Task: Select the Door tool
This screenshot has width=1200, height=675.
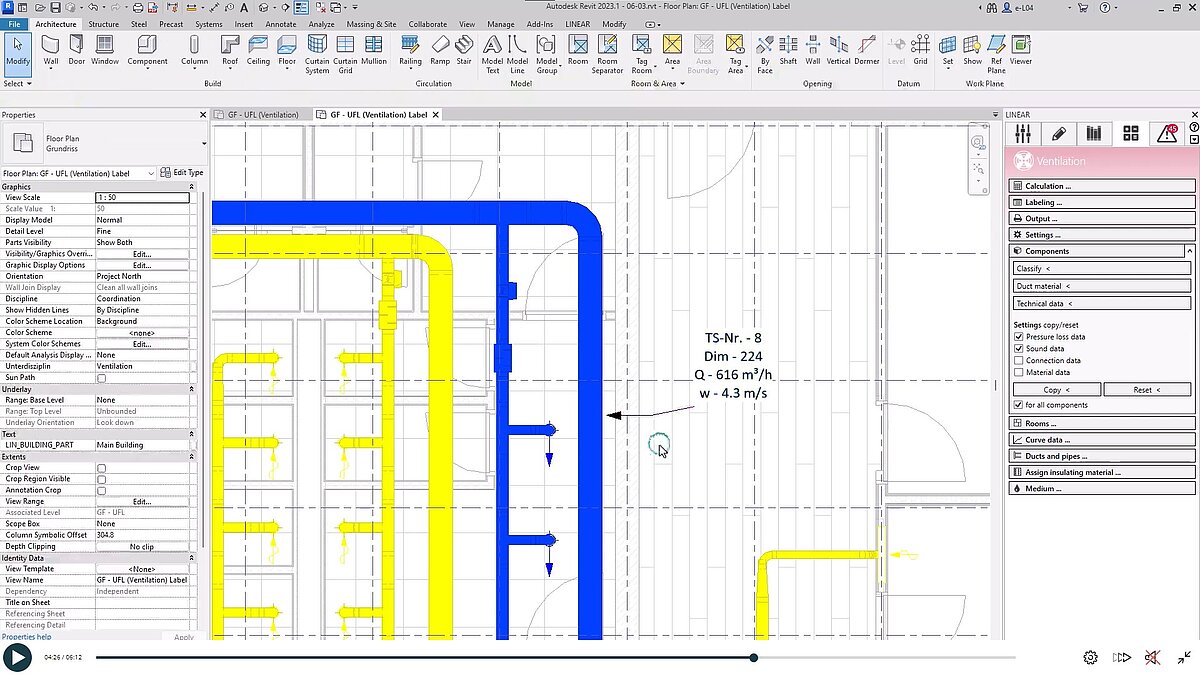Action: click(77, 50)
